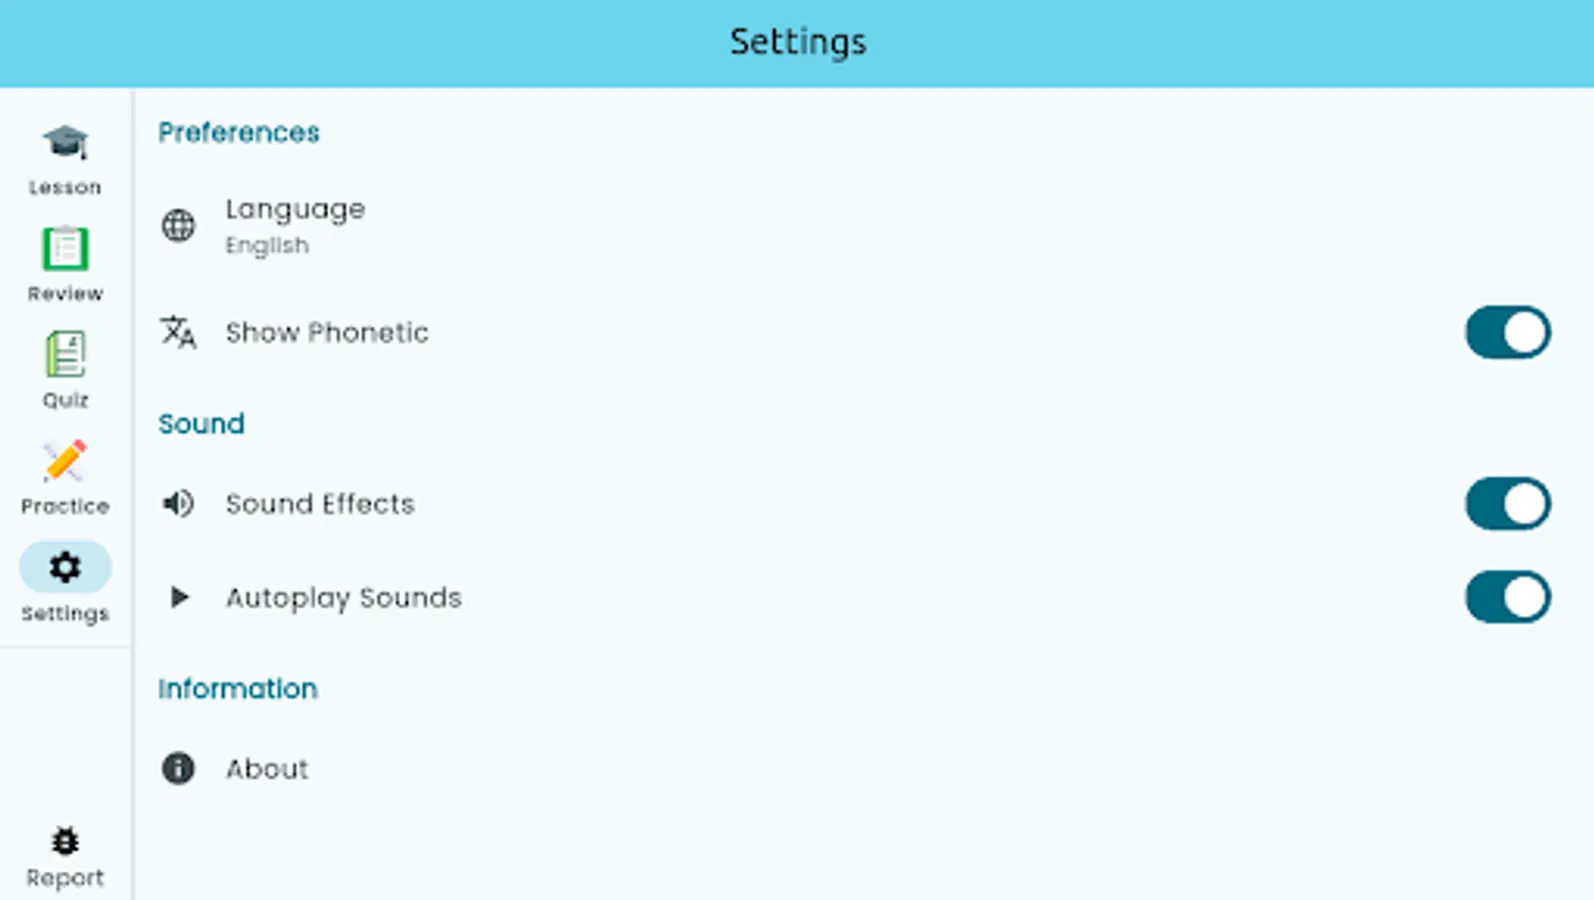Click the phonetic translation icon
This screenshot has width=1594, height=900.
178,333
